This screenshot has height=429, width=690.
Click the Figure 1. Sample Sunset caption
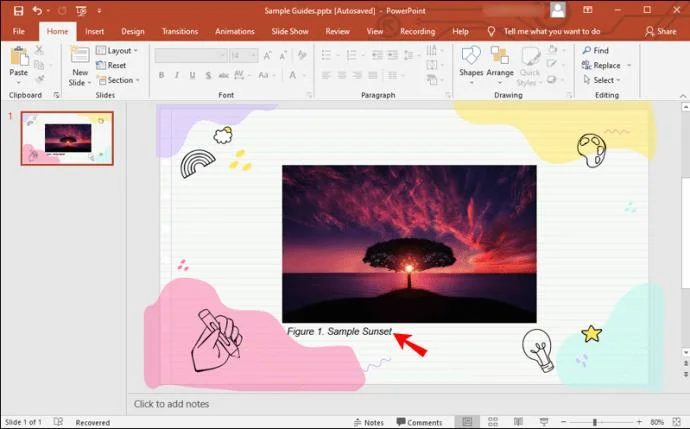(x=339, y=331)
